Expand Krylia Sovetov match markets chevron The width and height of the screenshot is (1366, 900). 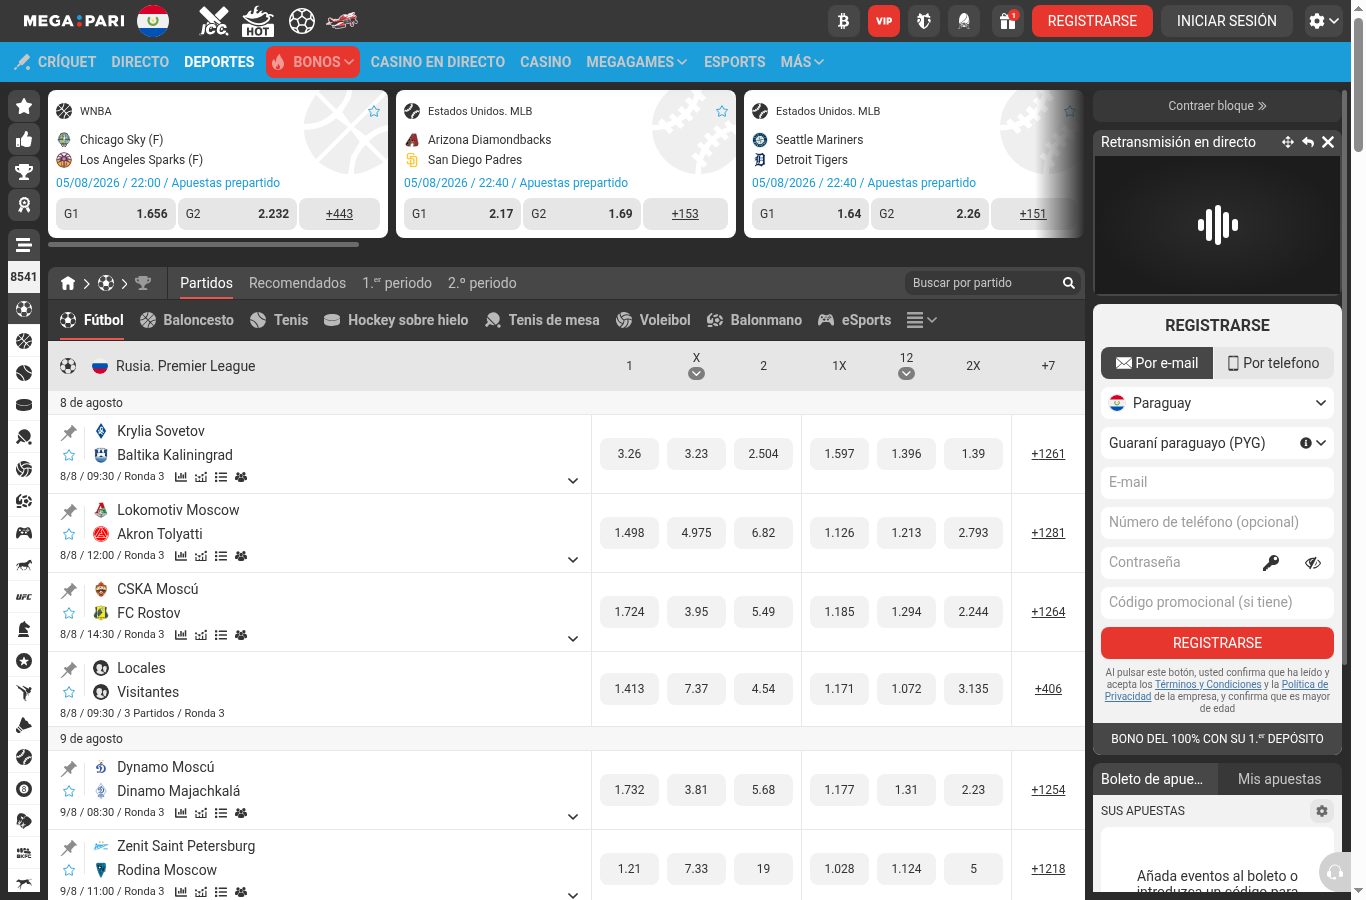tap(573, 481)
